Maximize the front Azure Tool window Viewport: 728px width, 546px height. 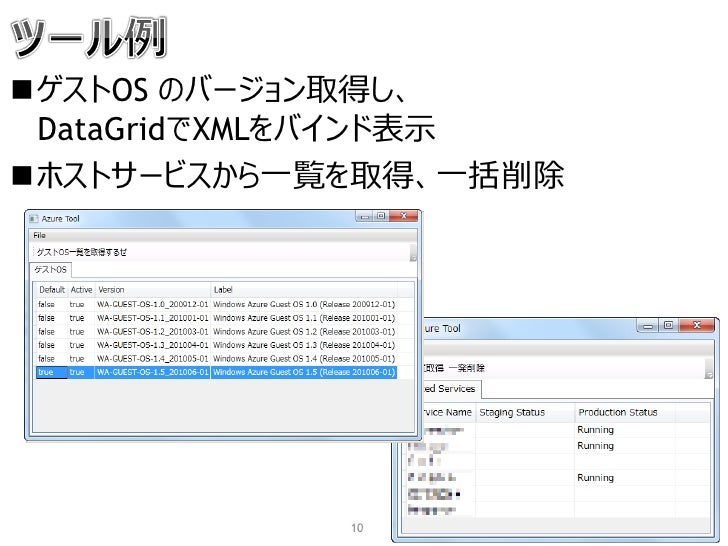(381, 216)
